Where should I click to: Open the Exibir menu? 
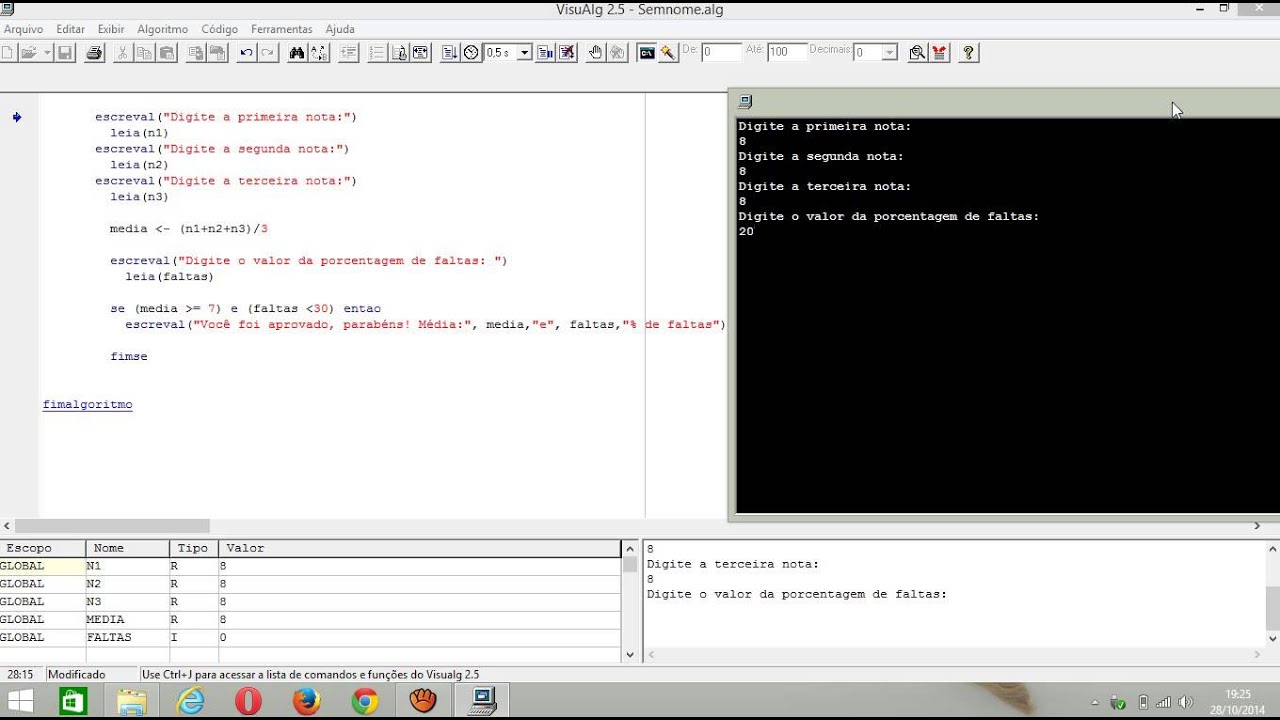111,29
